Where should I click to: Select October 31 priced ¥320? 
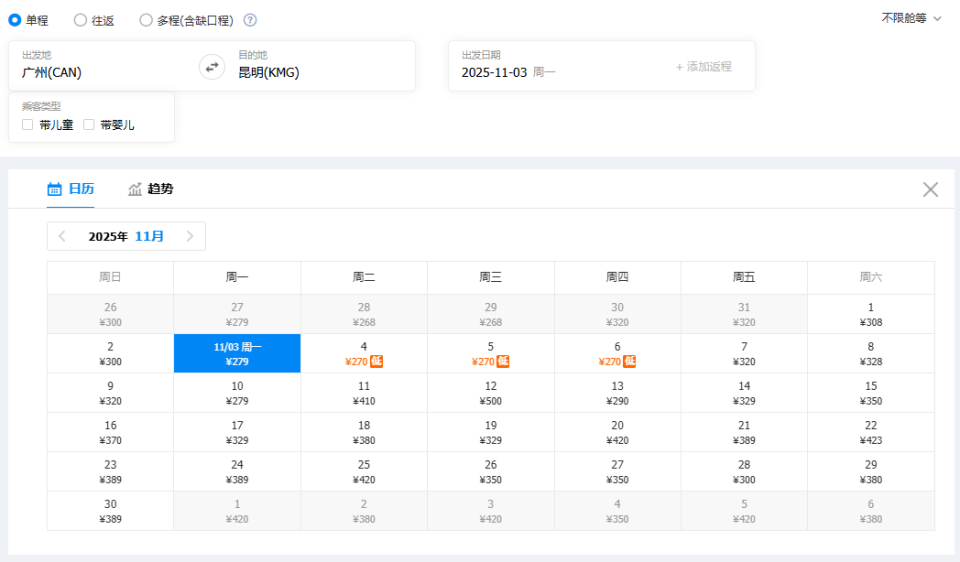(744, 314)
